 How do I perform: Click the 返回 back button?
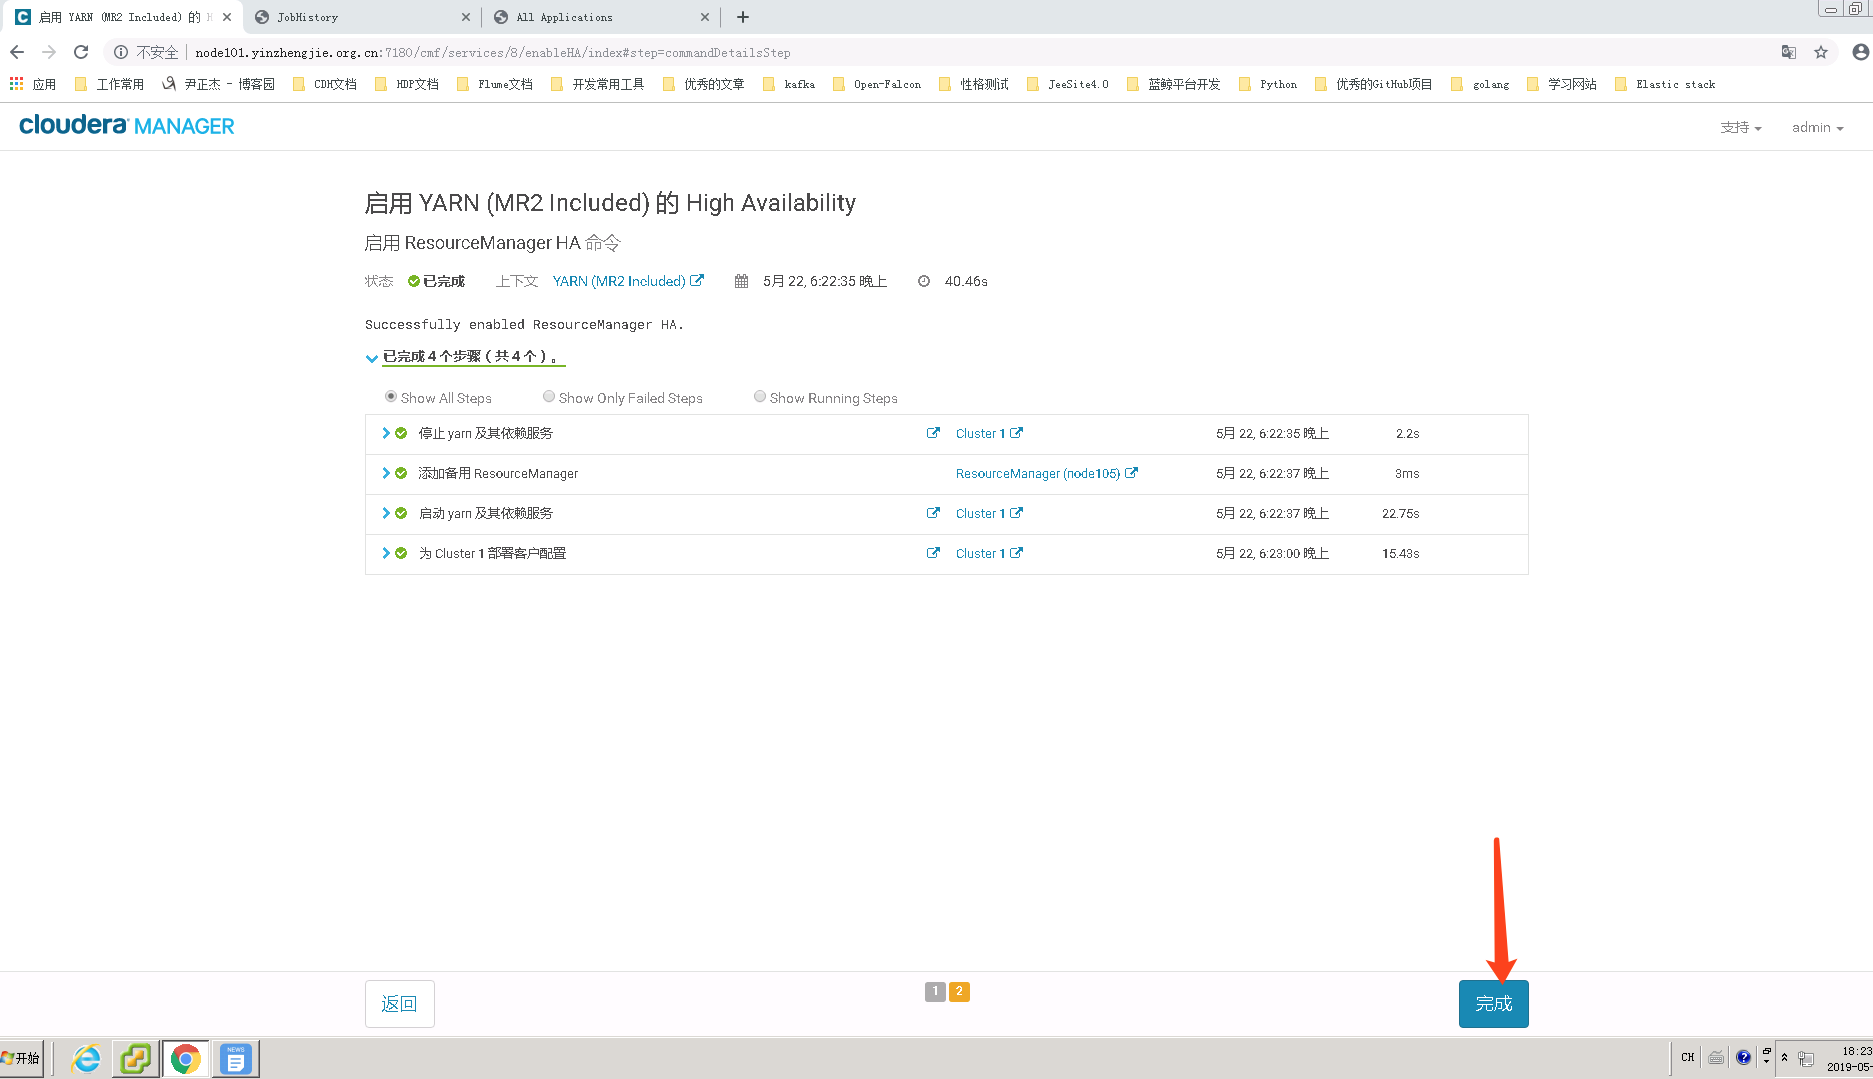pyautogui.click(x=400, y=1003)
